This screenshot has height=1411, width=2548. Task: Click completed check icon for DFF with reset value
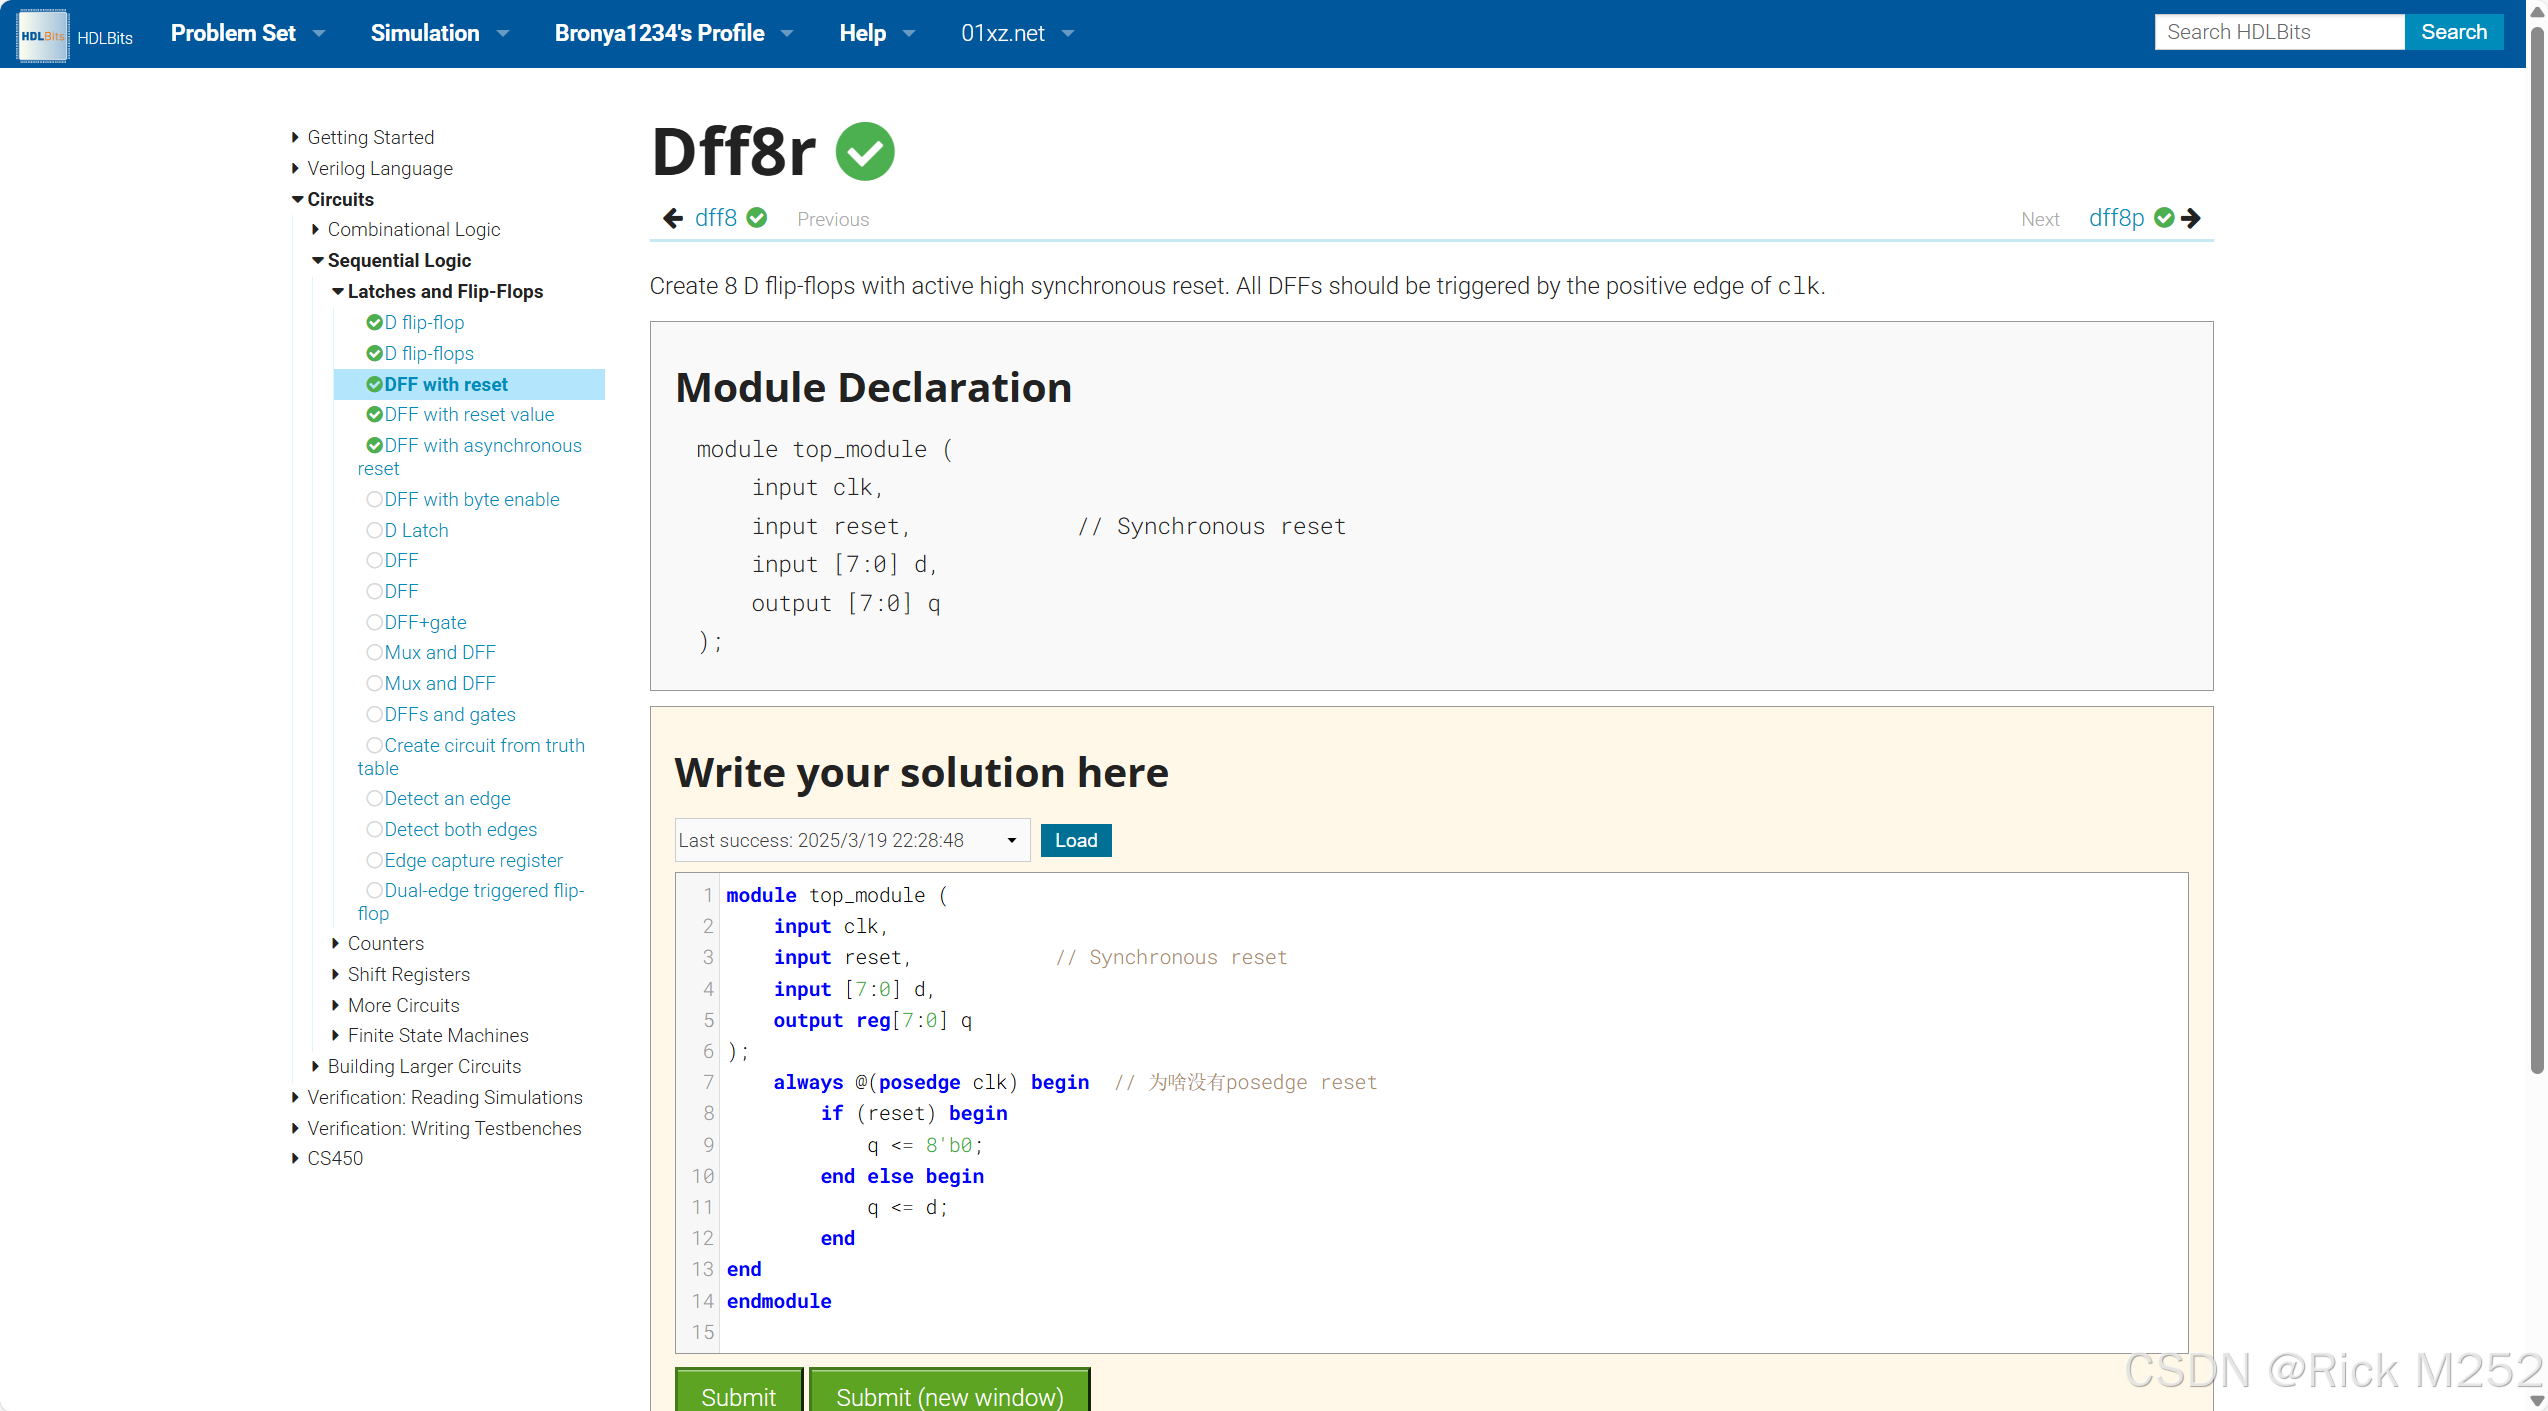coord(374,414)
